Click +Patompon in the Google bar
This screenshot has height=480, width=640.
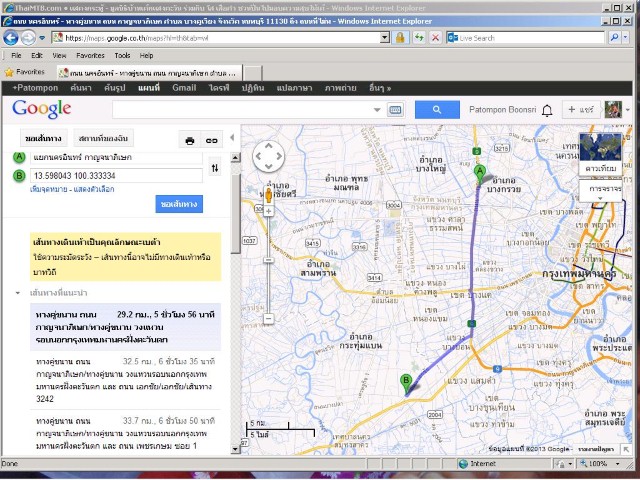point(35,88)
